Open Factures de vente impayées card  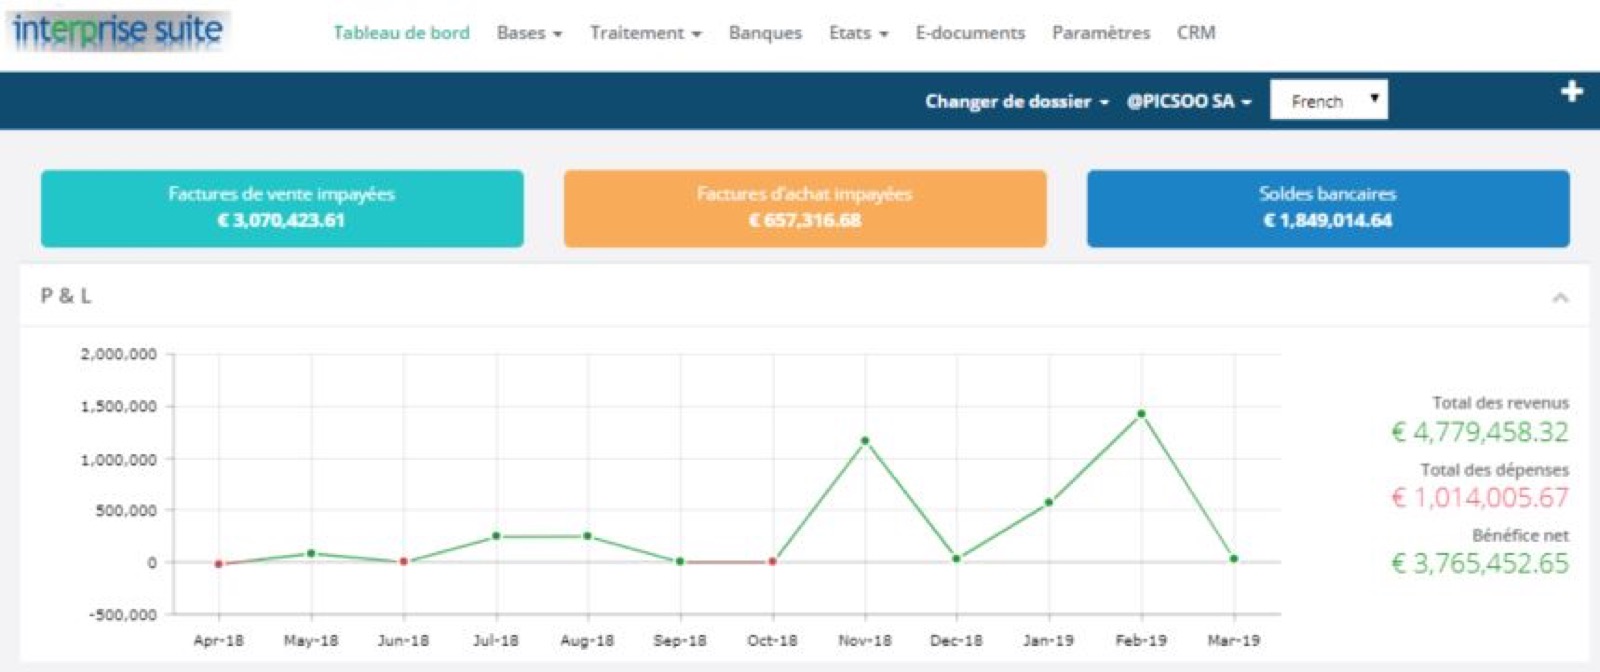(282, 208)
